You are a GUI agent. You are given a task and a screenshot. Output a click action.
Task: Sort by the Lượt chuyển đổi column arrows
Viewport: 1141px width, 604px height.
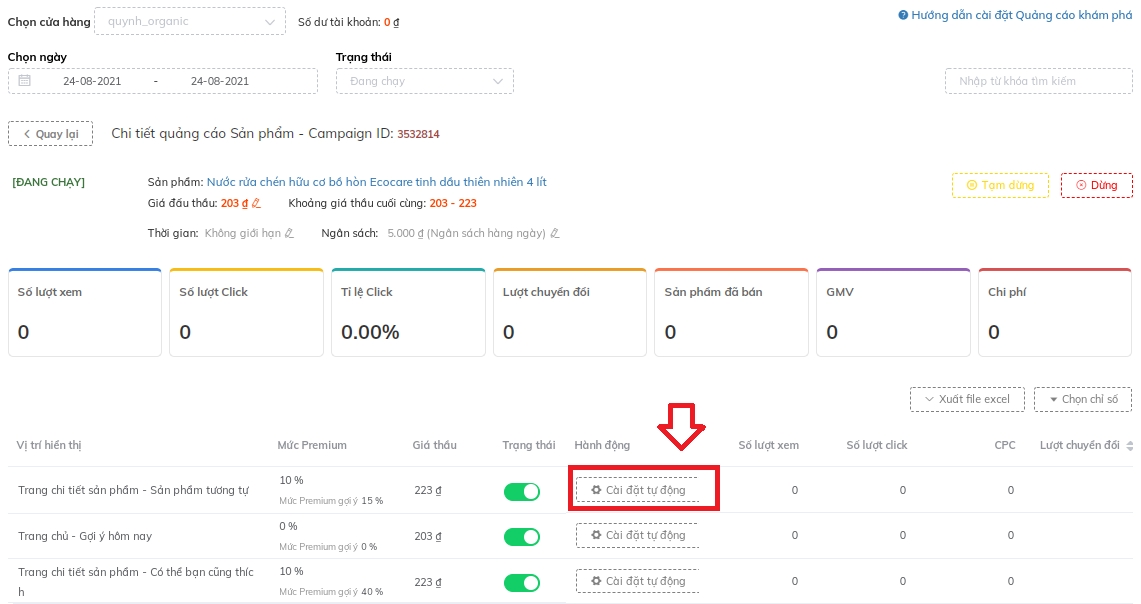[x=1130, y=446]
